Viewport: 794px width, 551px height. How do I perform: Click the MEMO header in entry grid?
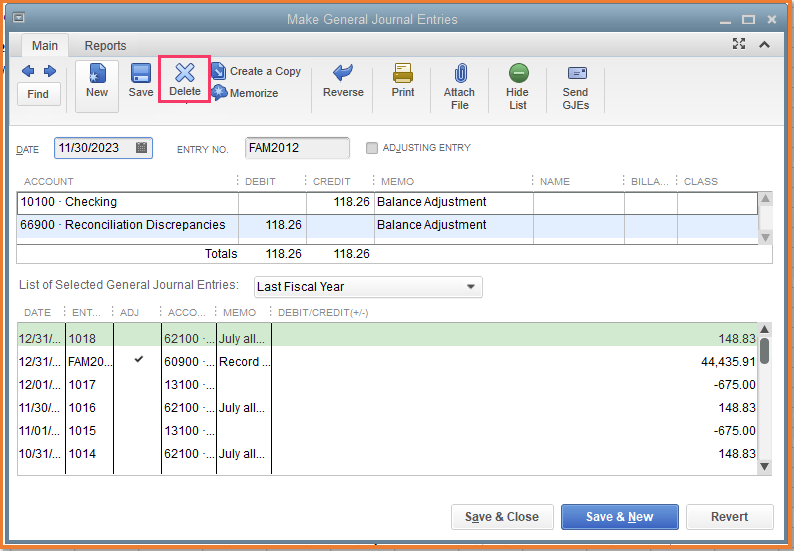pos(398,181)
